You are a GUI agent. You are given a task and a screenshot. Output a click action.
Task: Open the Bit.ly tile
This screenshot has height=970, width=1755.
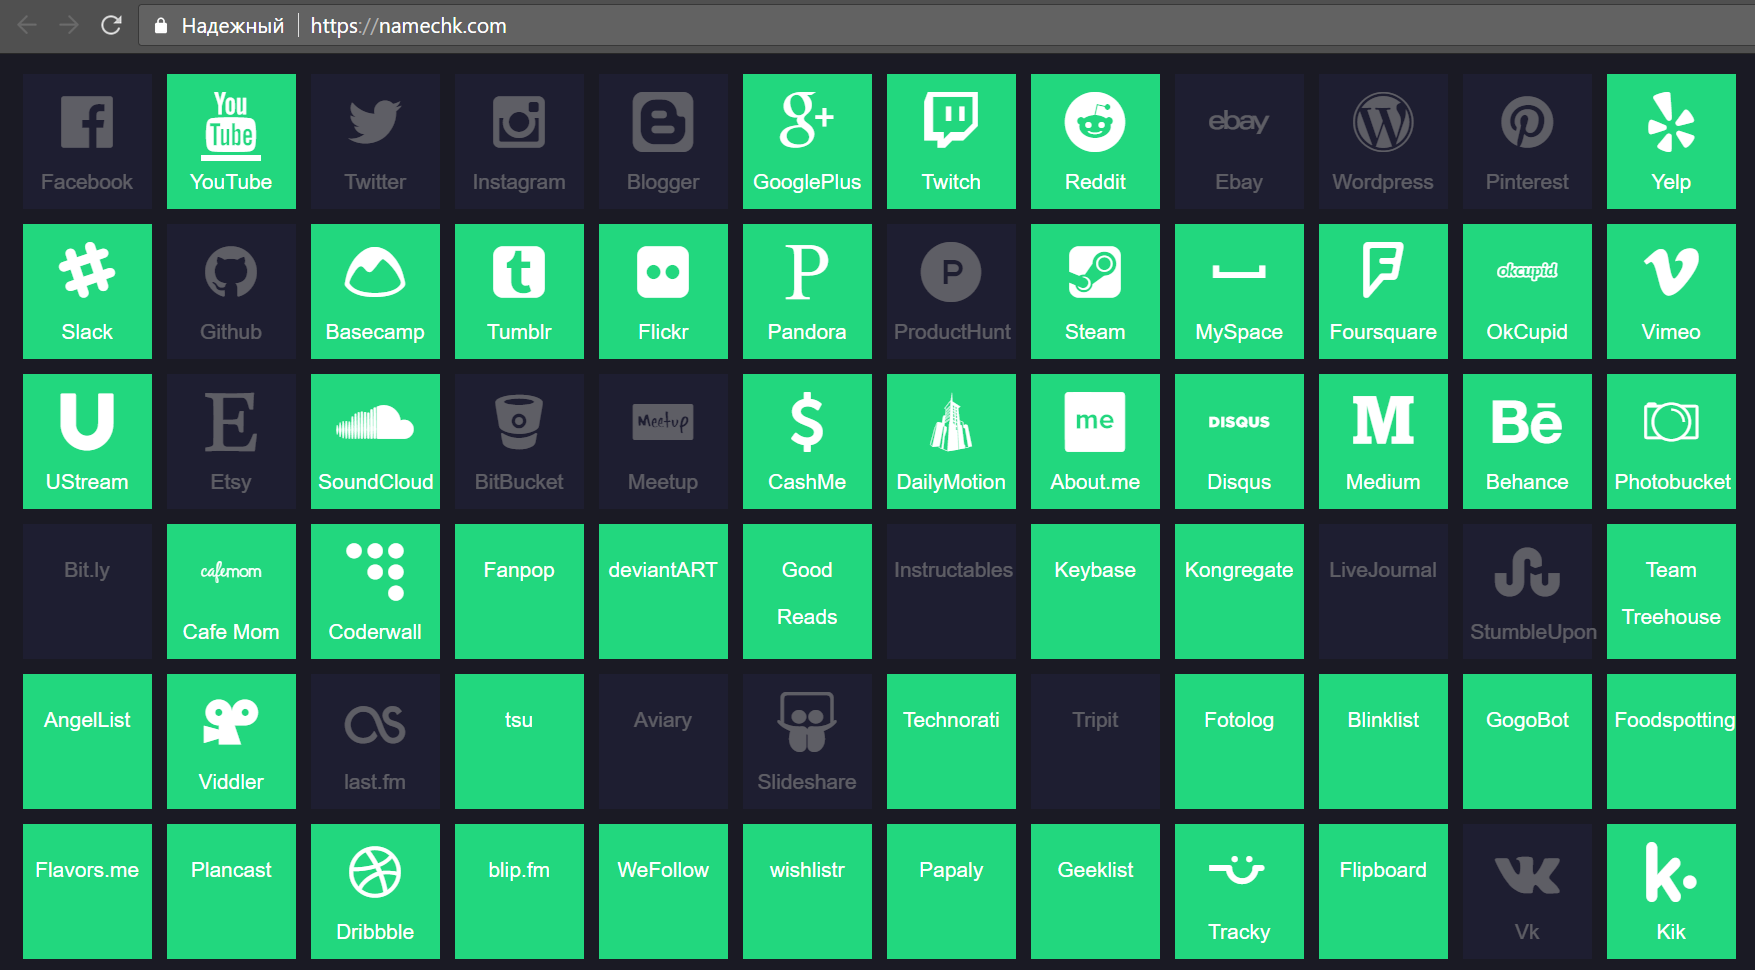87,591
